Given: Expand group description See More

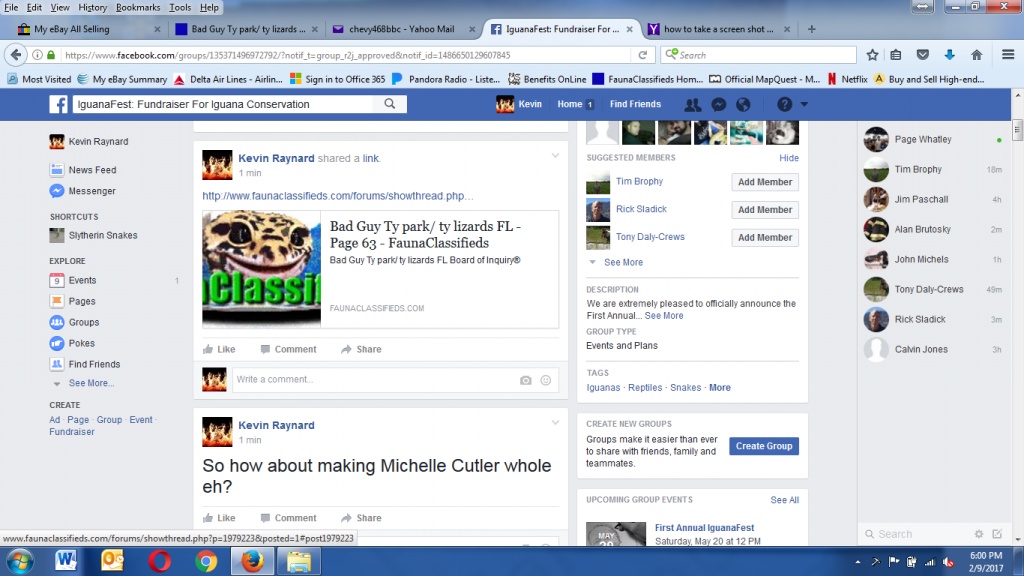Looking at the screenshot, I should click(x=664, y=315).
